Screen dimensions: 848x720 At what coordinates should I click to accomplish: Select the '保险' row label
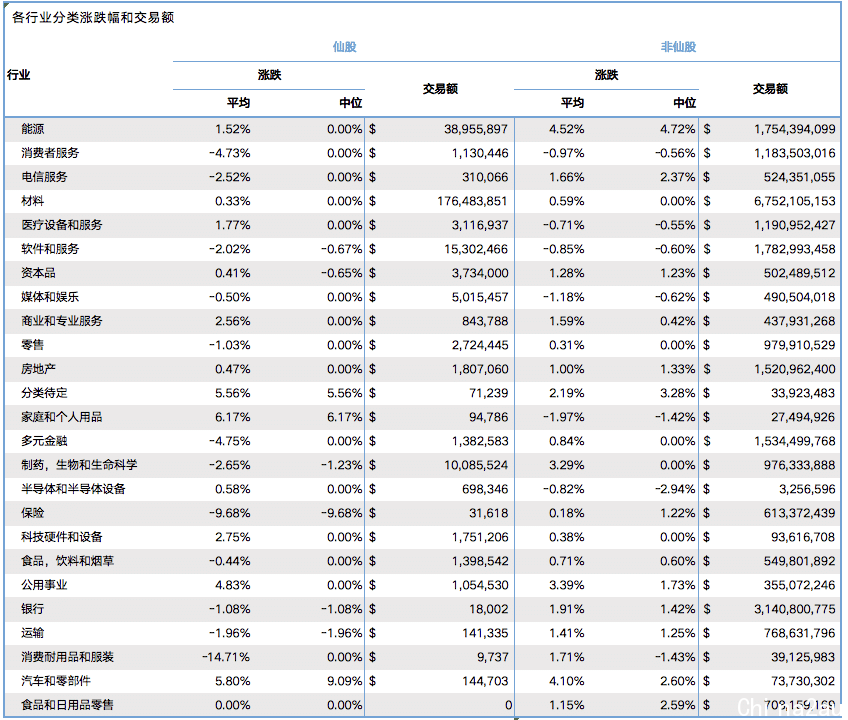[33, 513]
